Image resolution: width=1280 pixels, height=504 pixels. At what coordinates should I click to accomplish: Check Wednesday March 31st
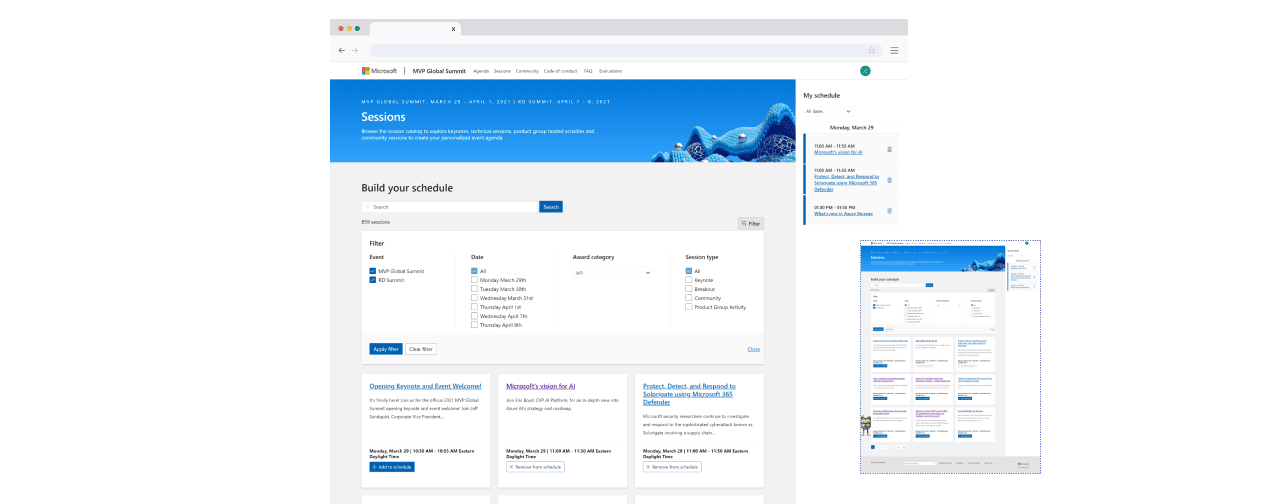click(x=475, y=298)
